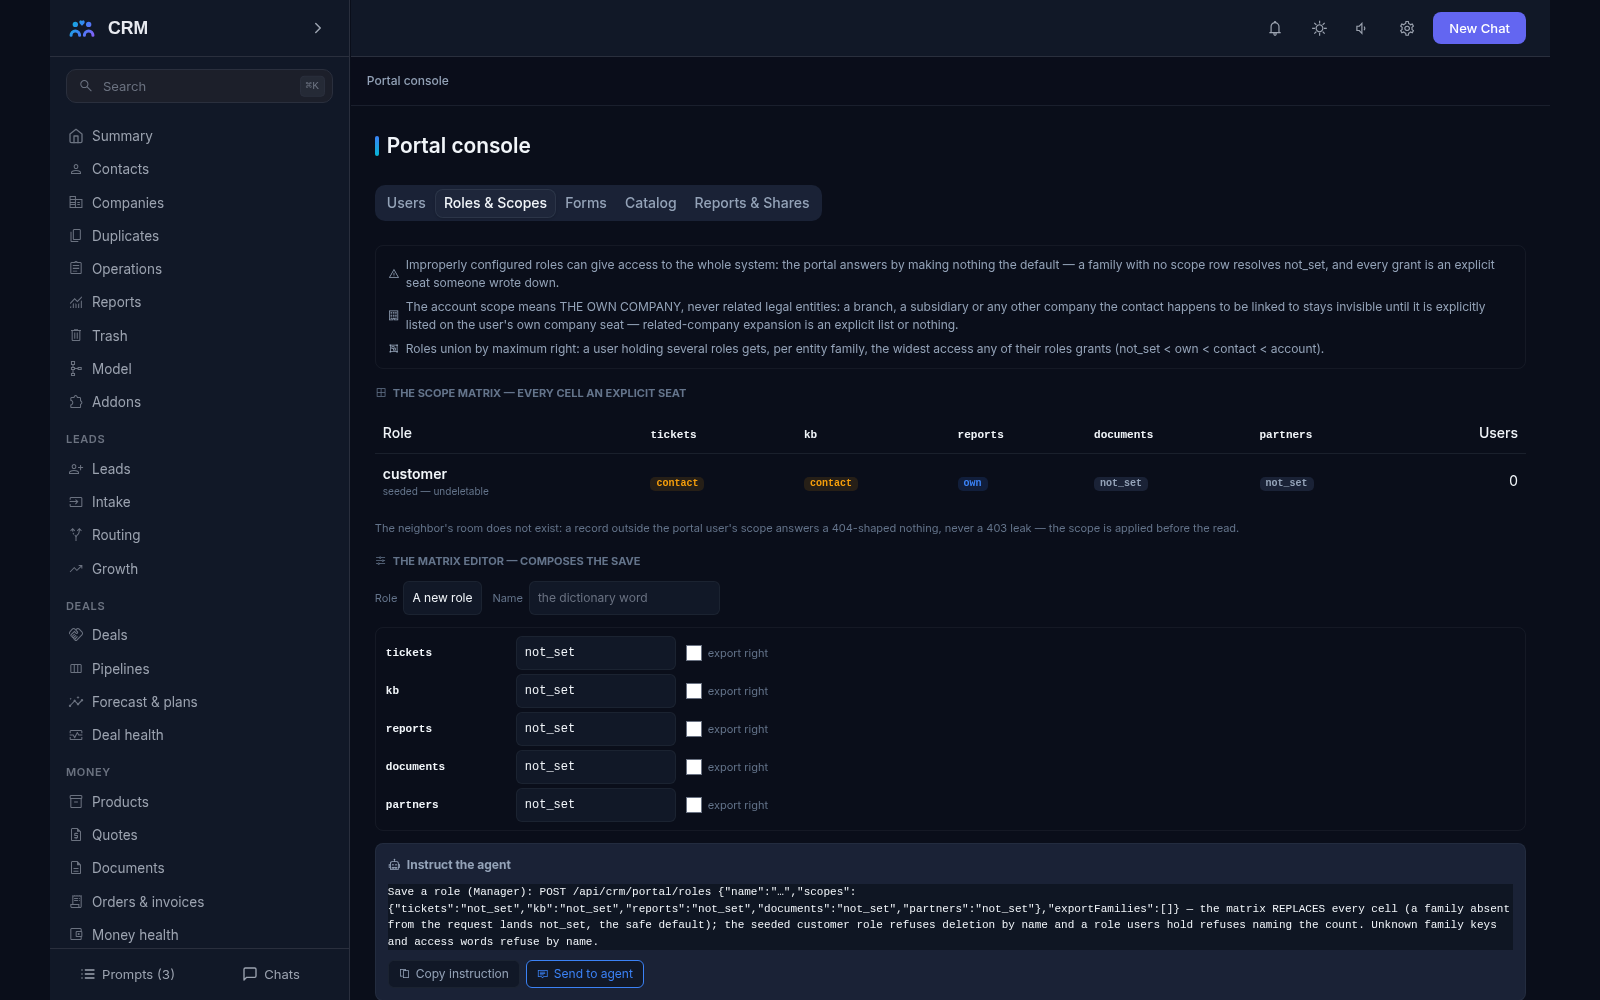Toggle light theme sun icon
1600x1000 pixels.
[1319, 28]
